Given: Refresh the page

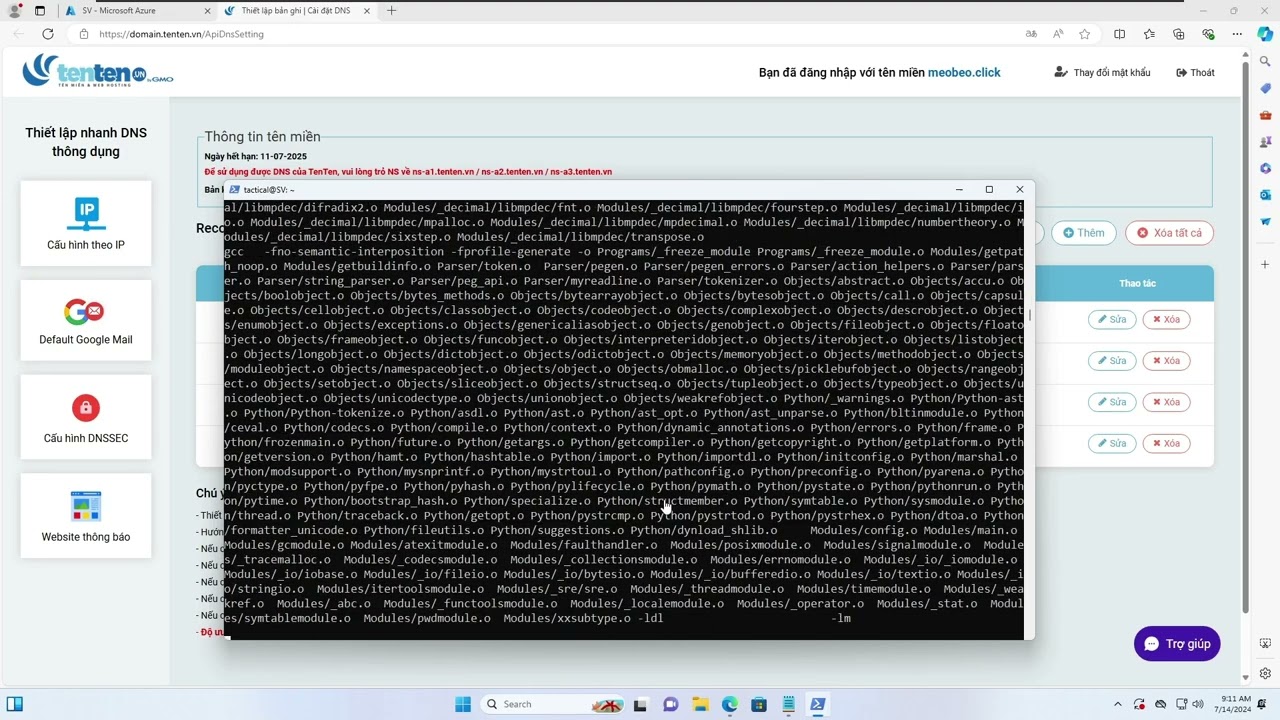Looking at the screenshot, I should click(x=48, y=34).
